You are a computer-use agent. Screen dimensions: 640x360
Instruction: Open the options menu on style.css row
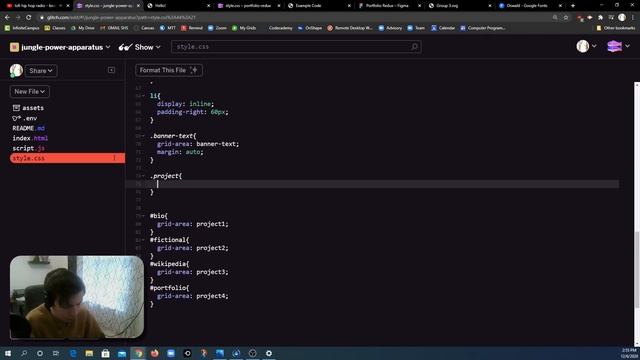click(114, 158)
